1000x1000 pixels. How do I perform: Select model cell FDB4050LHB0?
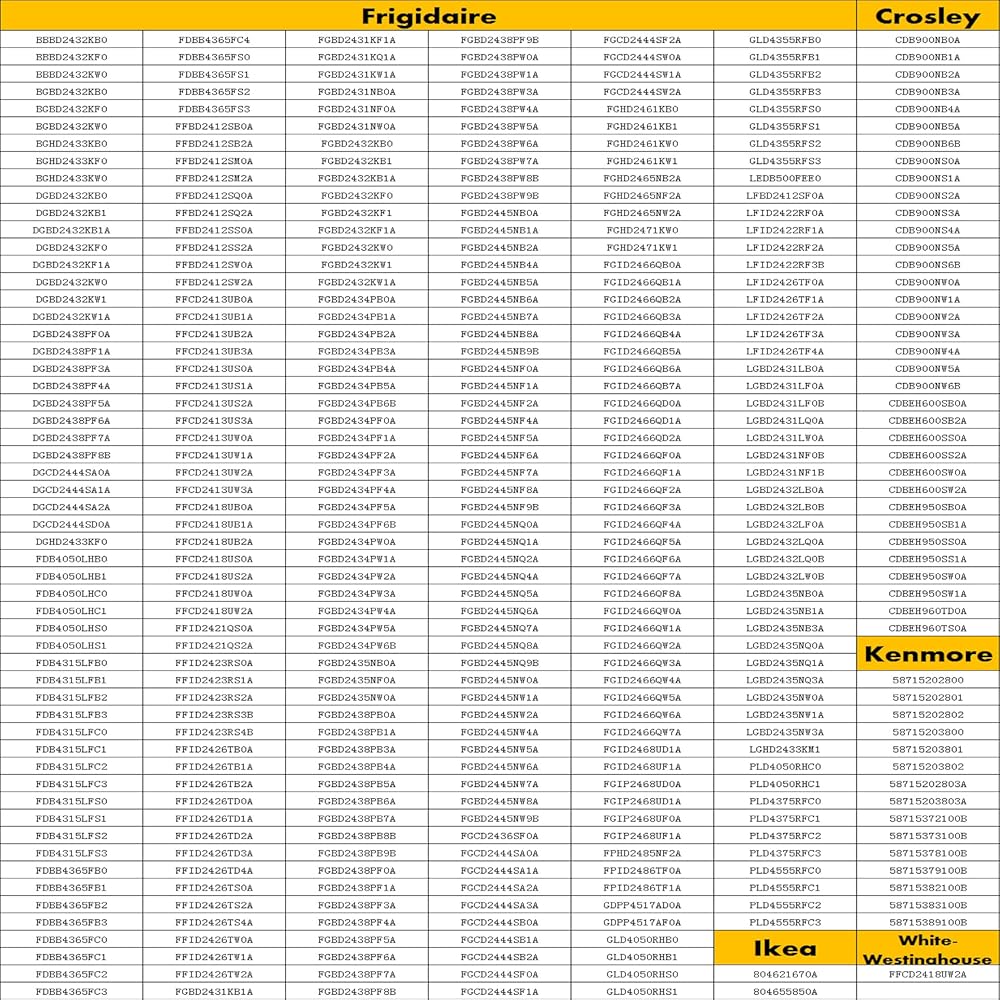point(71,559)
